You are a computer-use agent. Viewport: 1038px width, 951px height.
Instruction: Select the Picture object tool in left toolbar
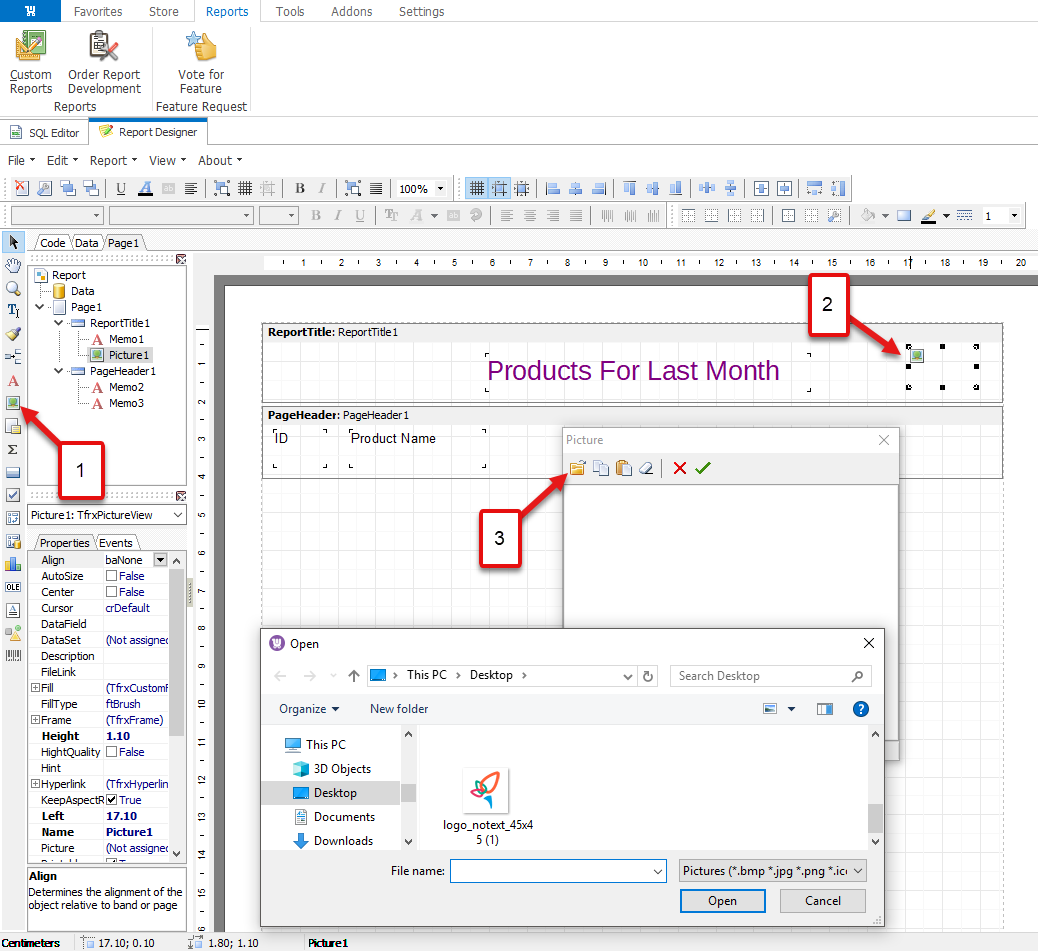pos(13,403)
